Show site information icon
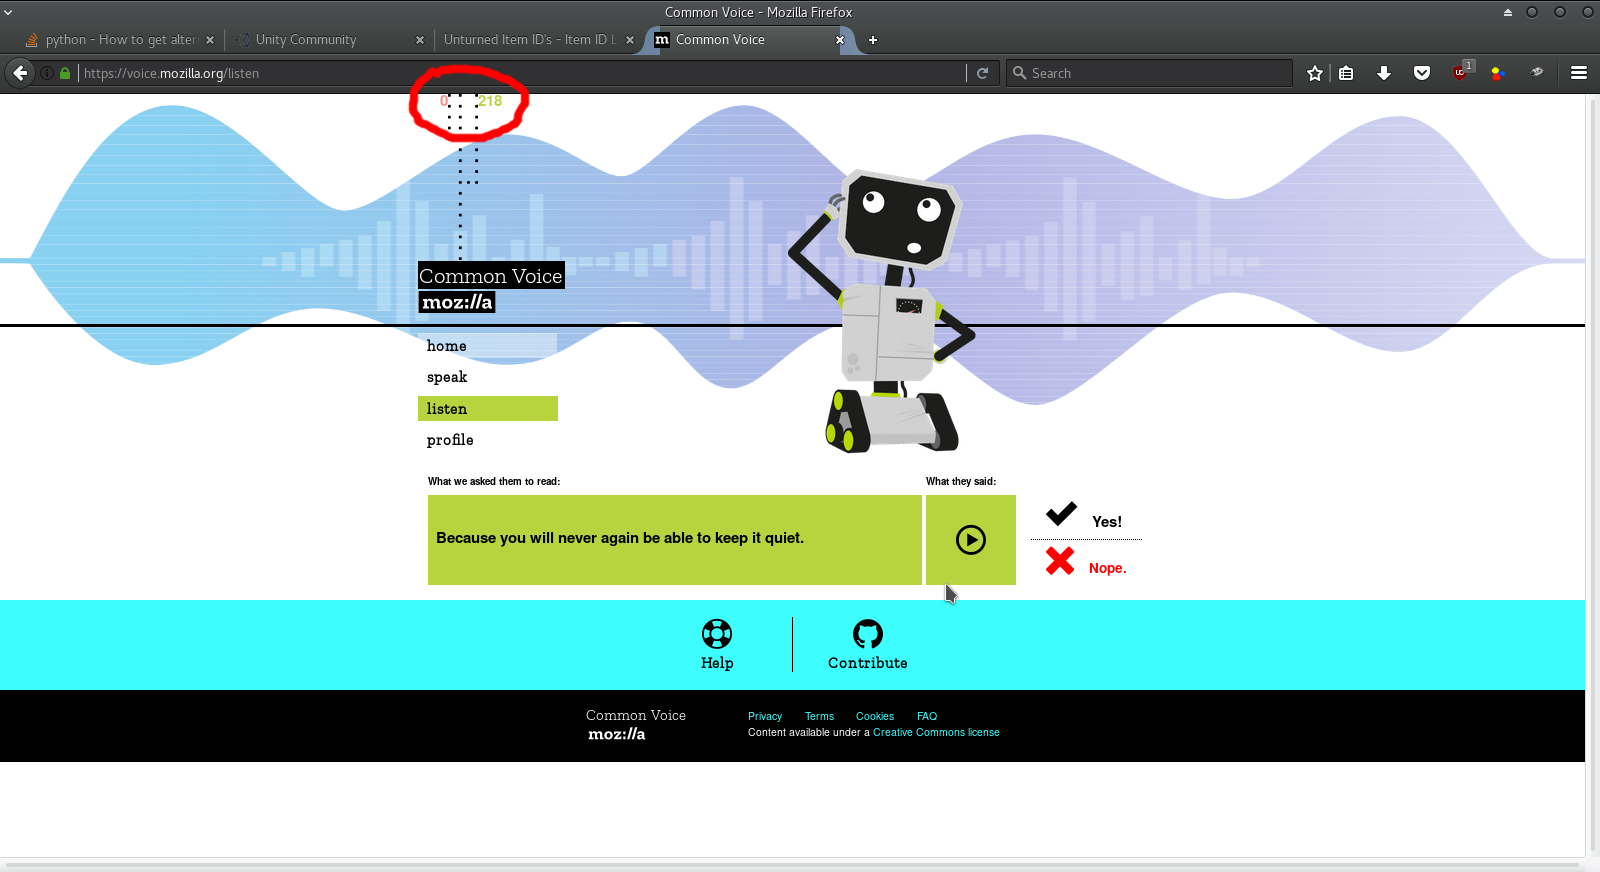 (47, 73)
